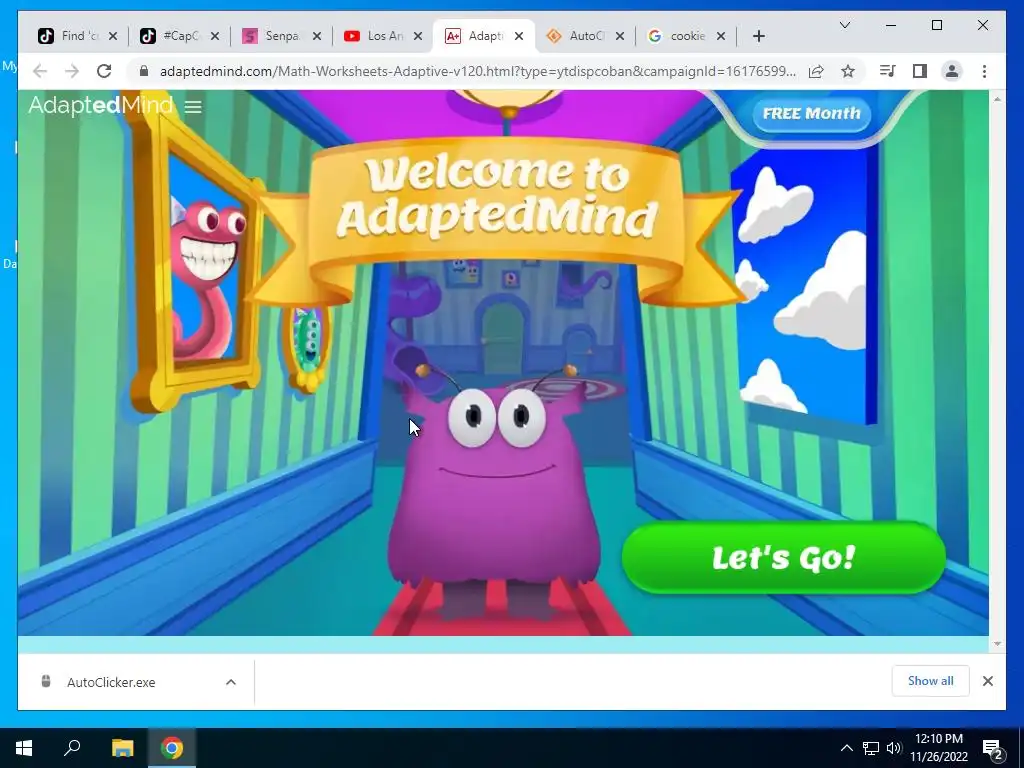Go back to the previous page
The height and width of the screenshot is (768, 1024).
[40, 71]
